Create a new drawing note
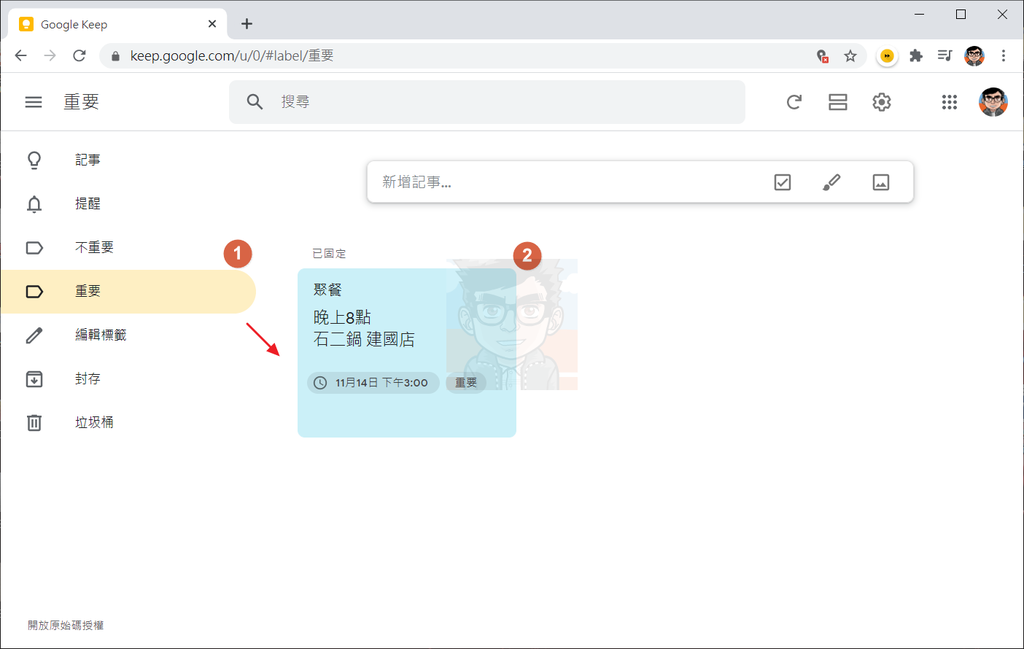 point(831,182)
